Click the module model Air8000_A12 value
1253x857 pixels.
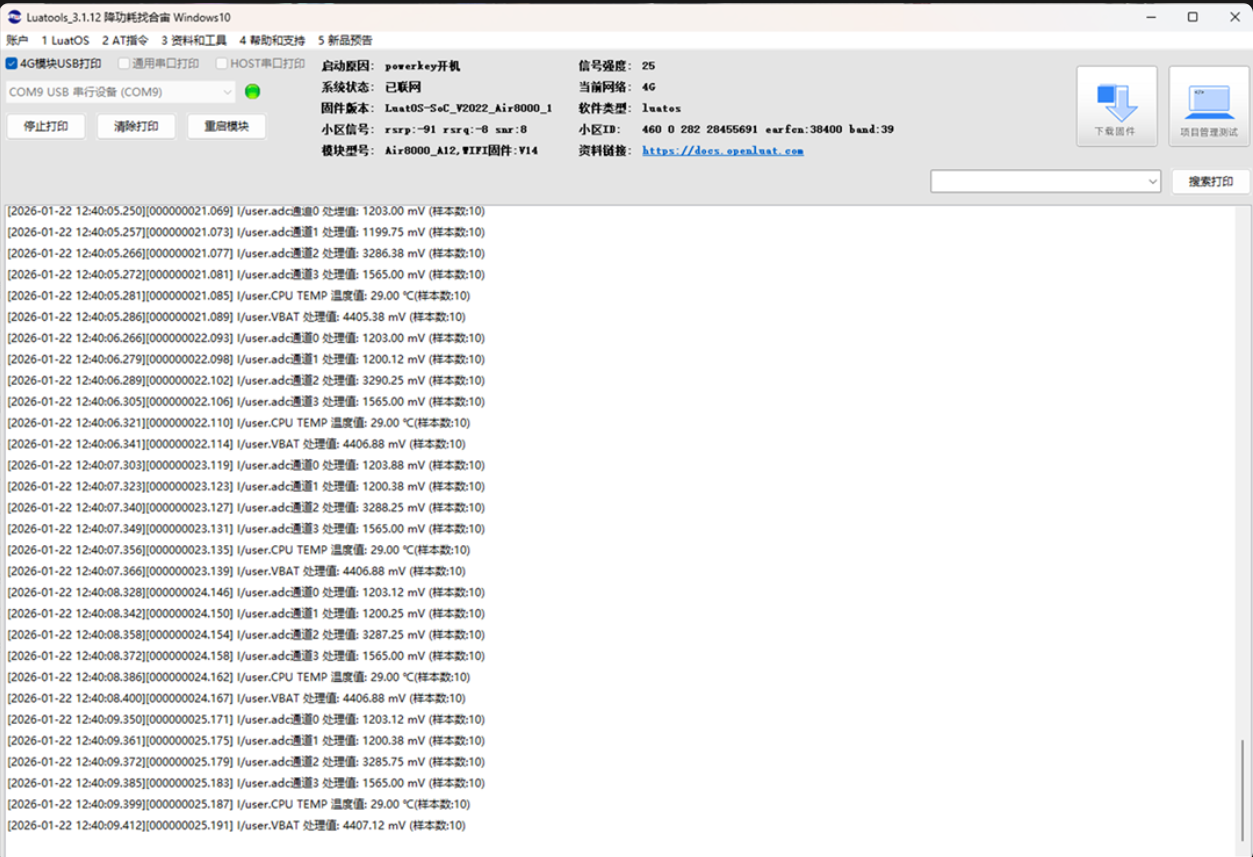coord(461,151)
